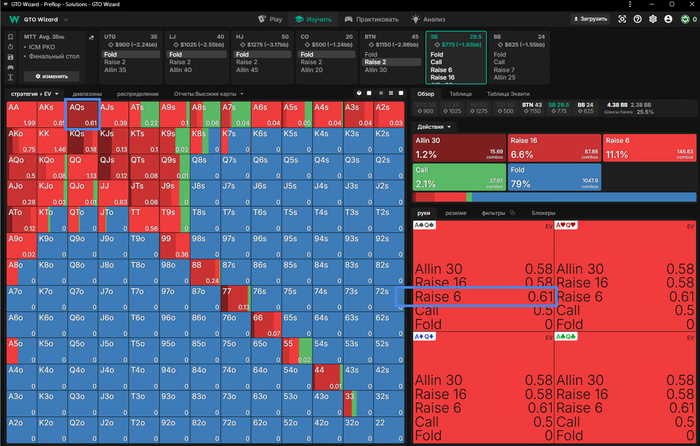Select the фильтры tab
Viewport: 700px width, 446px height.
point(493,213)
